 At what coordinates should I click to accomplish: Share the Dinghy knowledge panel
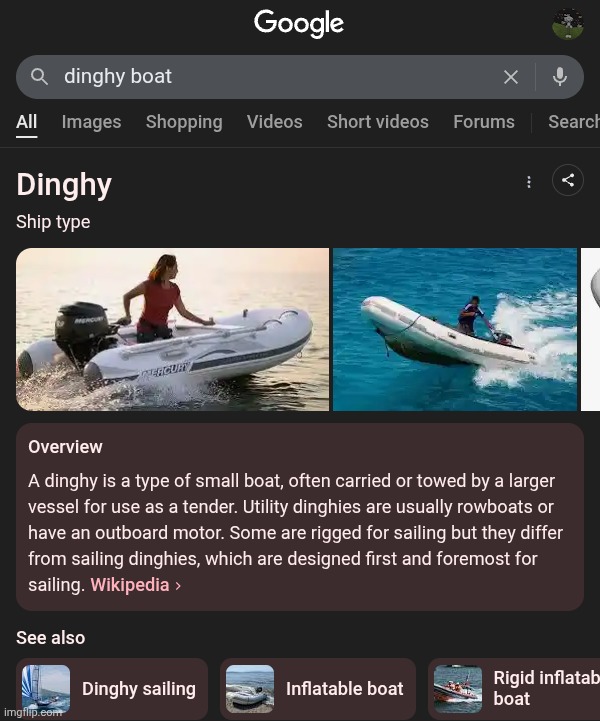coord(568,180)
